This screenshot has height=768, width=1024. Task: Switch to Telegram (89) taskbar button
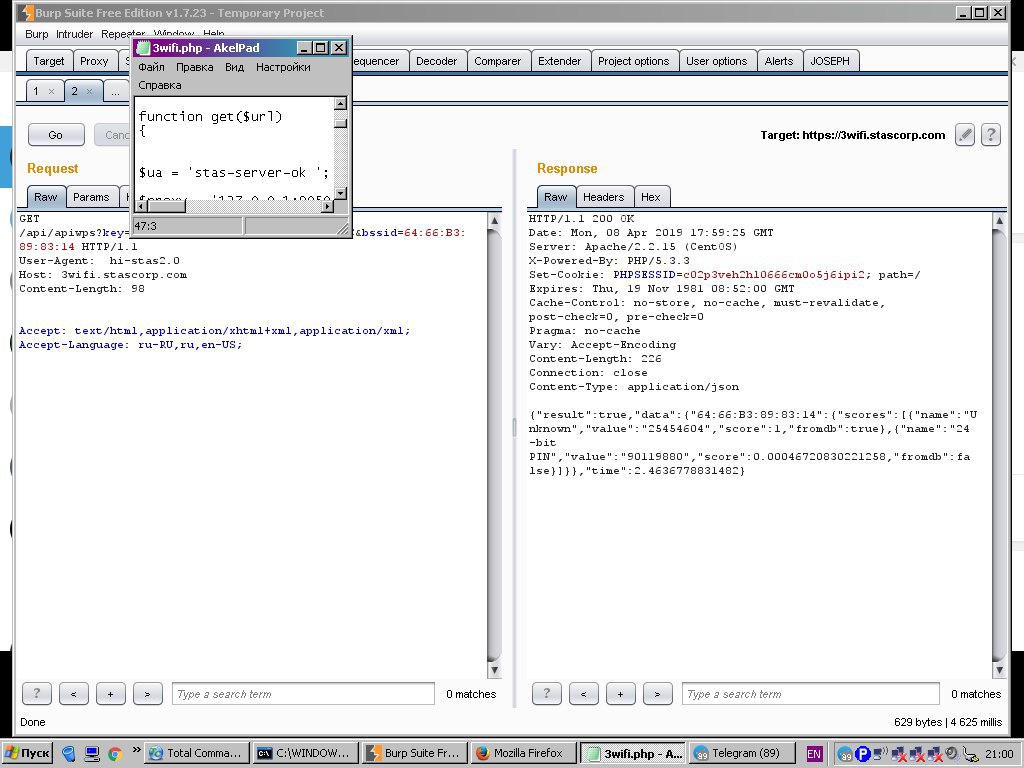743,753
